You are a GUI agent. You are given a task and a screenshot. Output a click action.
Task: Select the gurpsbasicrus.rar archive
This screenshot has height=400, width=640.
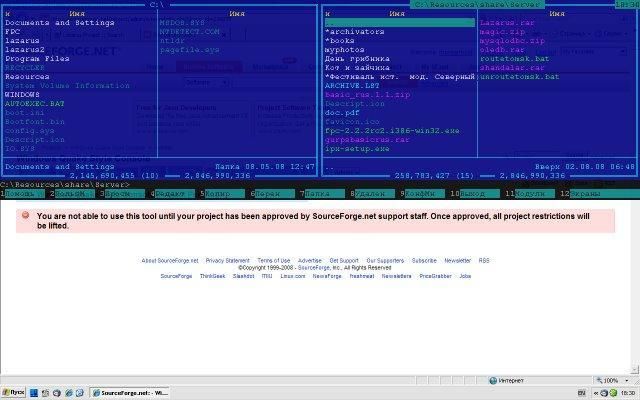click(367, 140)
